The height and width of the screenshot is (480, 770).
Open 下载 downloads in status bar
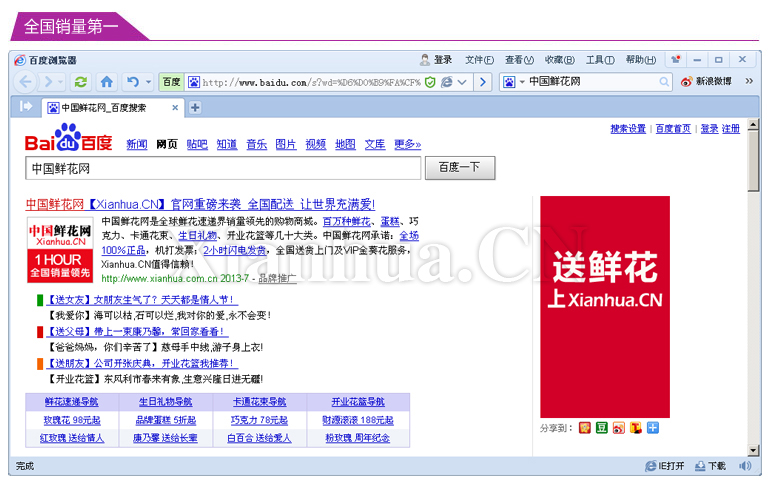point(710,466)
